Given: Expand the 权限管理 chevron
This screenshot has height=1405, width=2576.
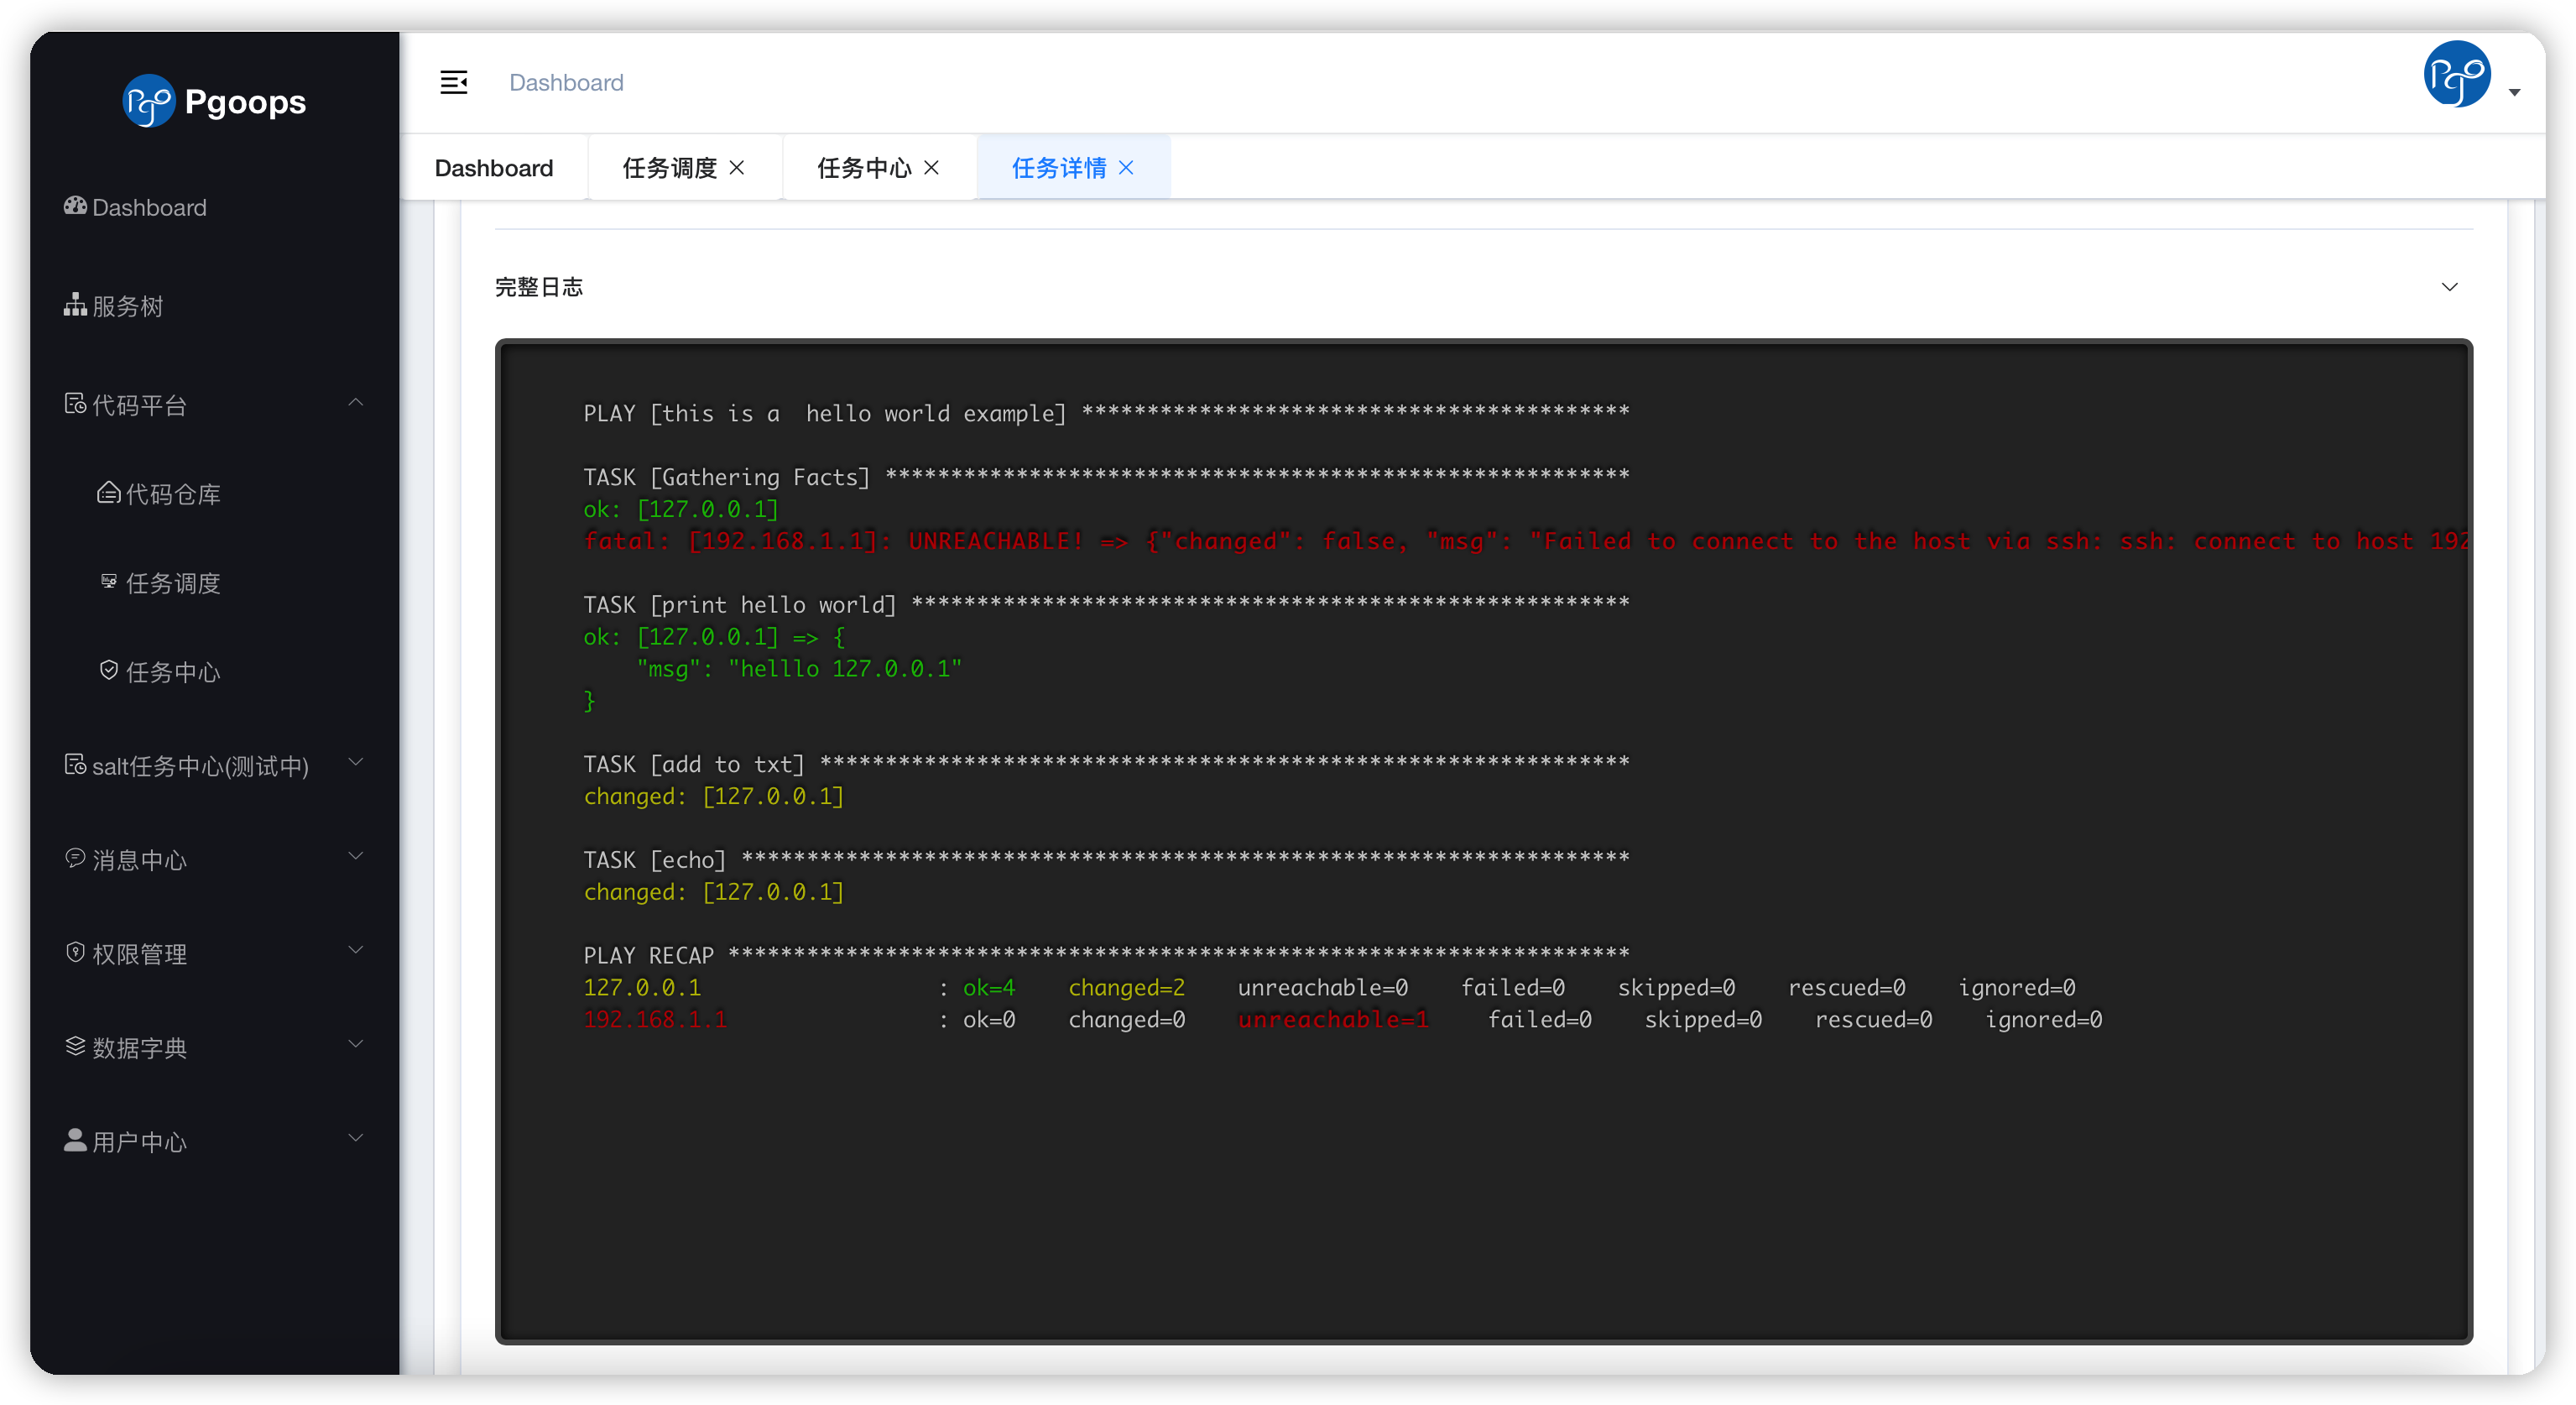Looking at the screenshot, I should tap(355, 950).
